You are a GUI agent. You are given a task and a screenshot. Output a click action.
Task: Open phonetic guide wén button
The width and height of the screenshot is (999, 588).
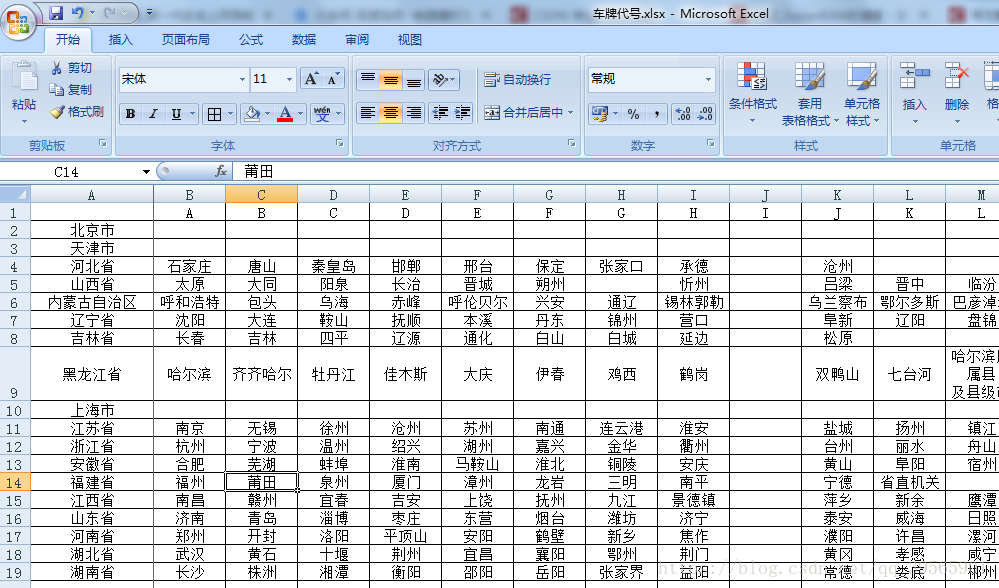(x=322, y=114)
